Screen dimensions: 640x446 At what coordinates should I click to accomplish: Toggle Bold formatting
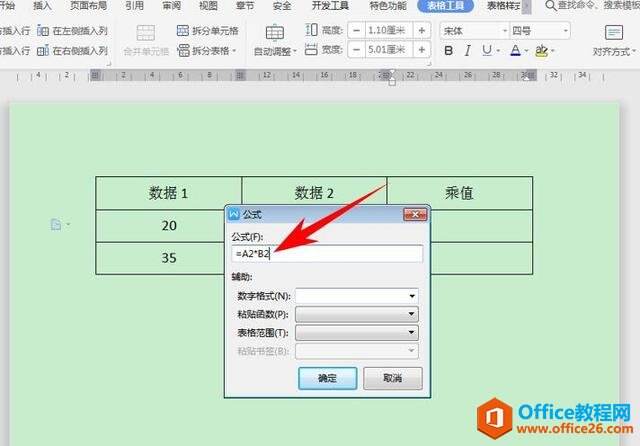[x=448, y=51]
